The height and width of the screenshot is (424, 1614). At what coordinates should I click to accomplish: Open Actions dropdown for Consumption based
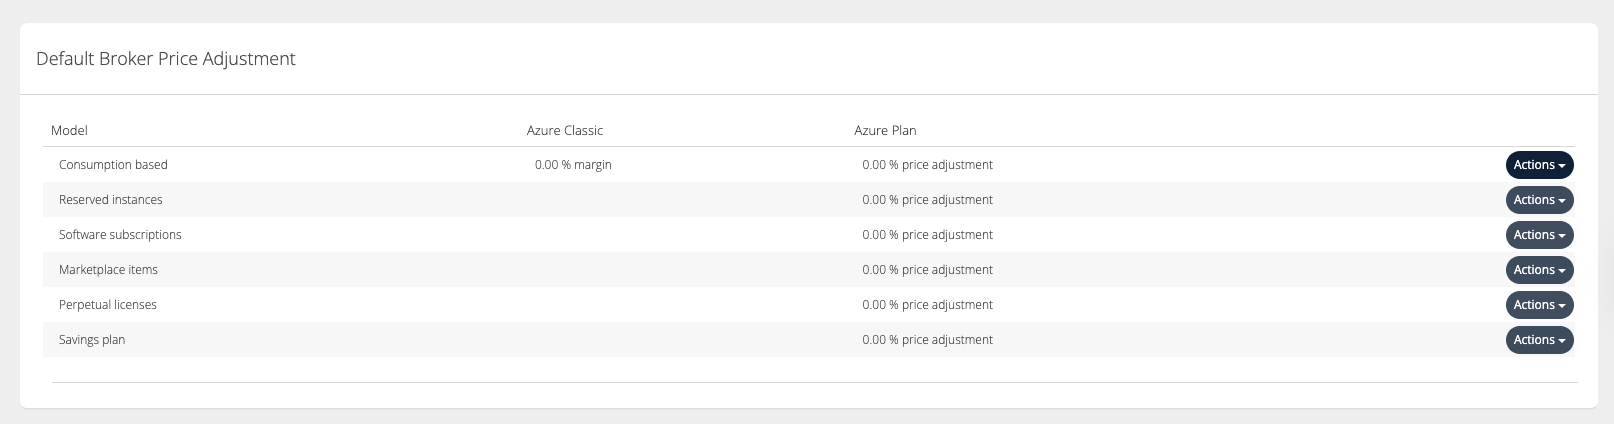pos(1539,165)
